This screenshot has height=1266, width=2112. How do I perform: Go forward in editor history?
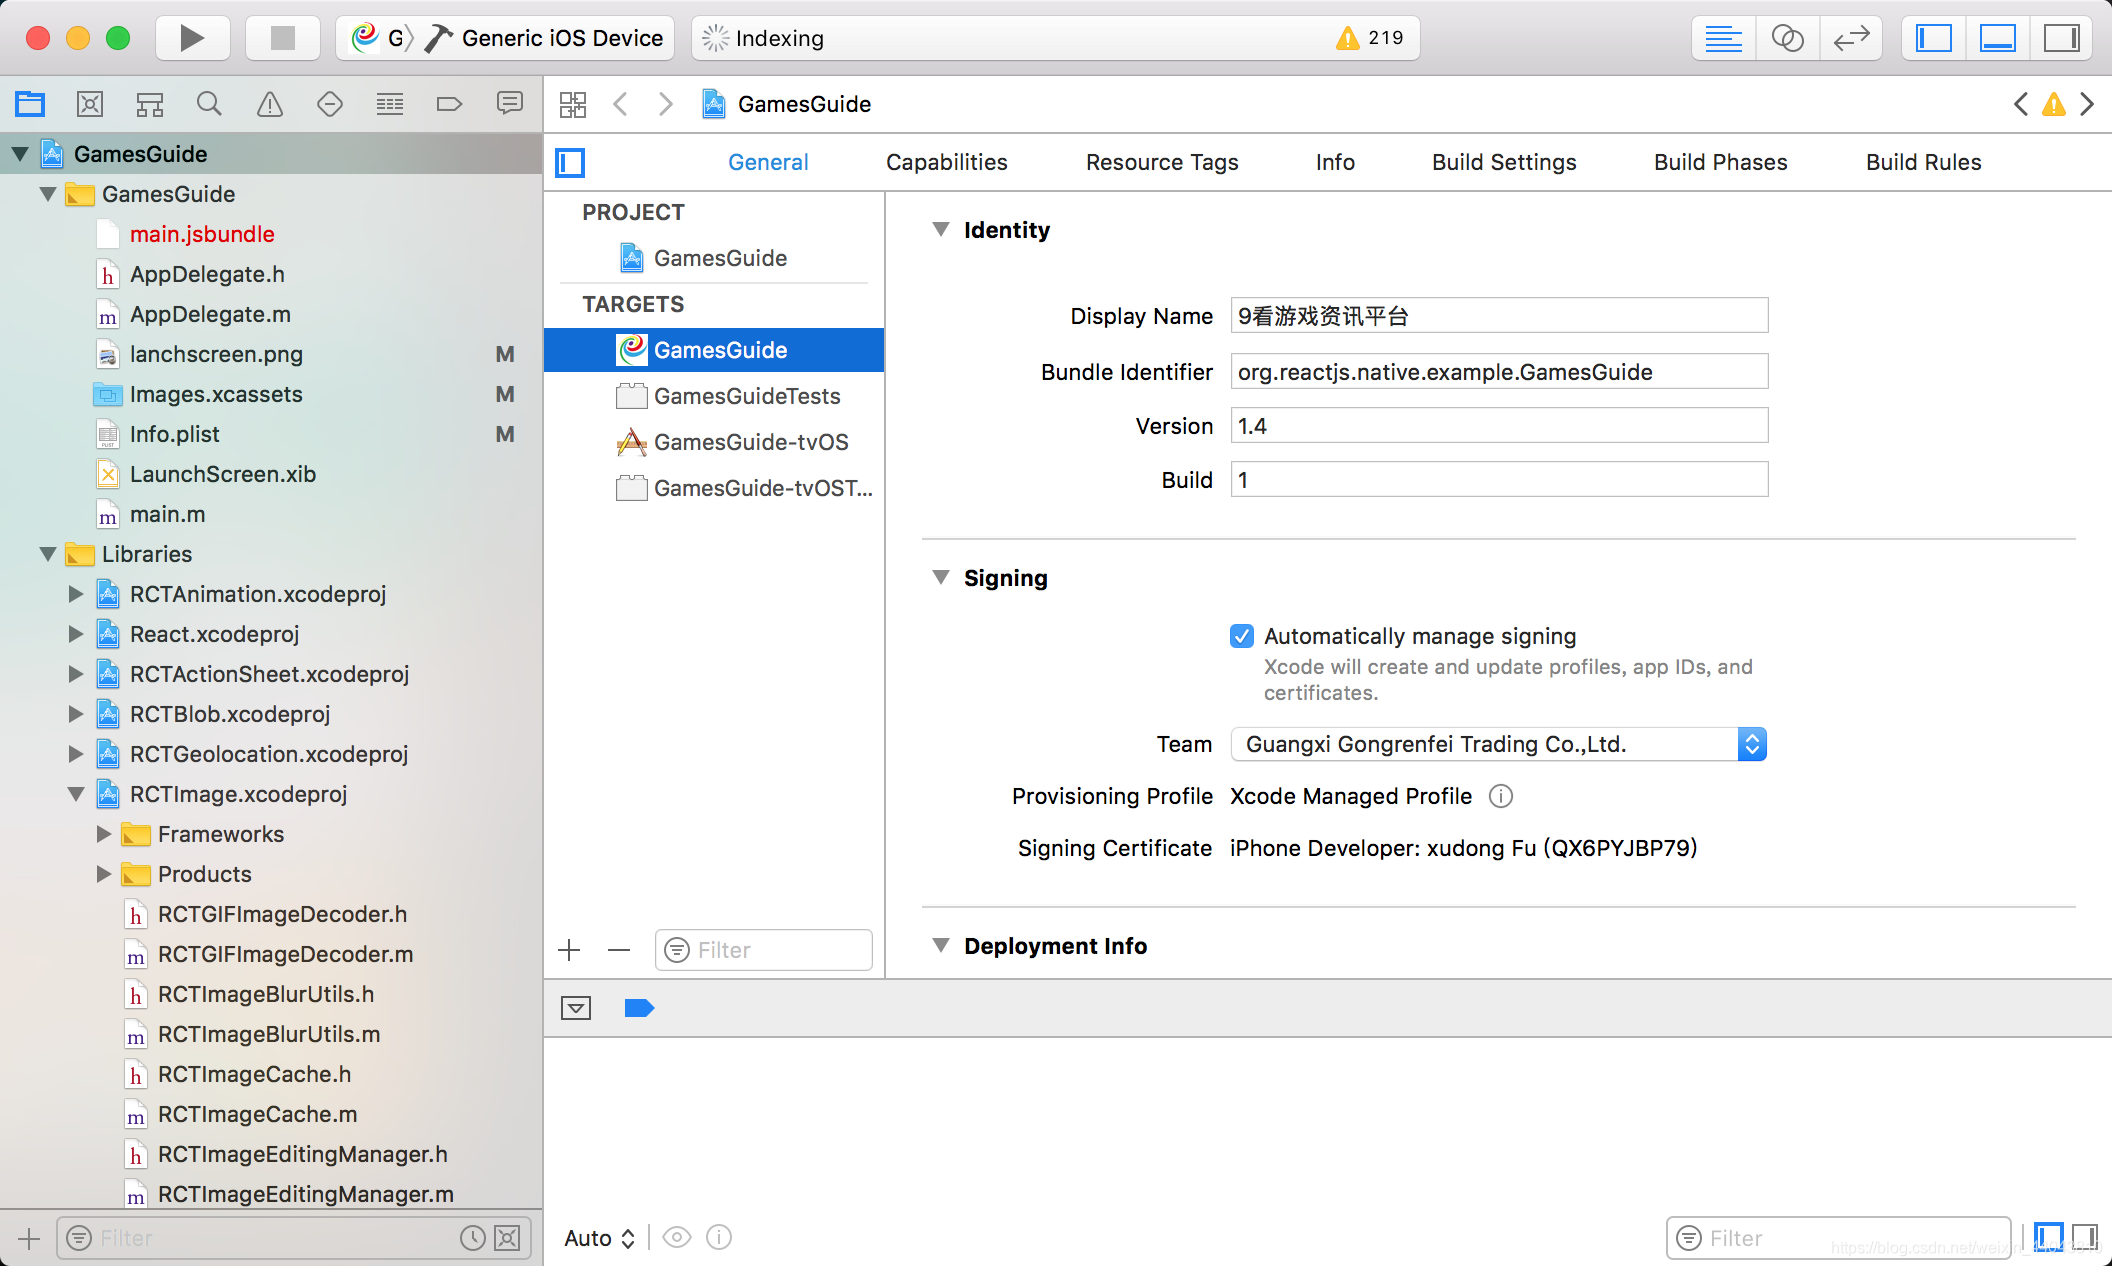(666, 104)
